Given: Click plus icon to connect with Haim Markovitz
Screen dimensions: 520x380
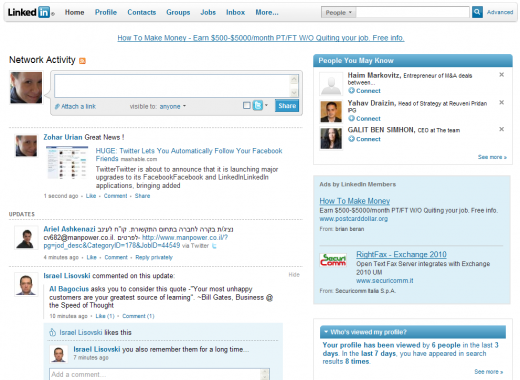Looking at the screenshot, I should [x=351, y=90].
